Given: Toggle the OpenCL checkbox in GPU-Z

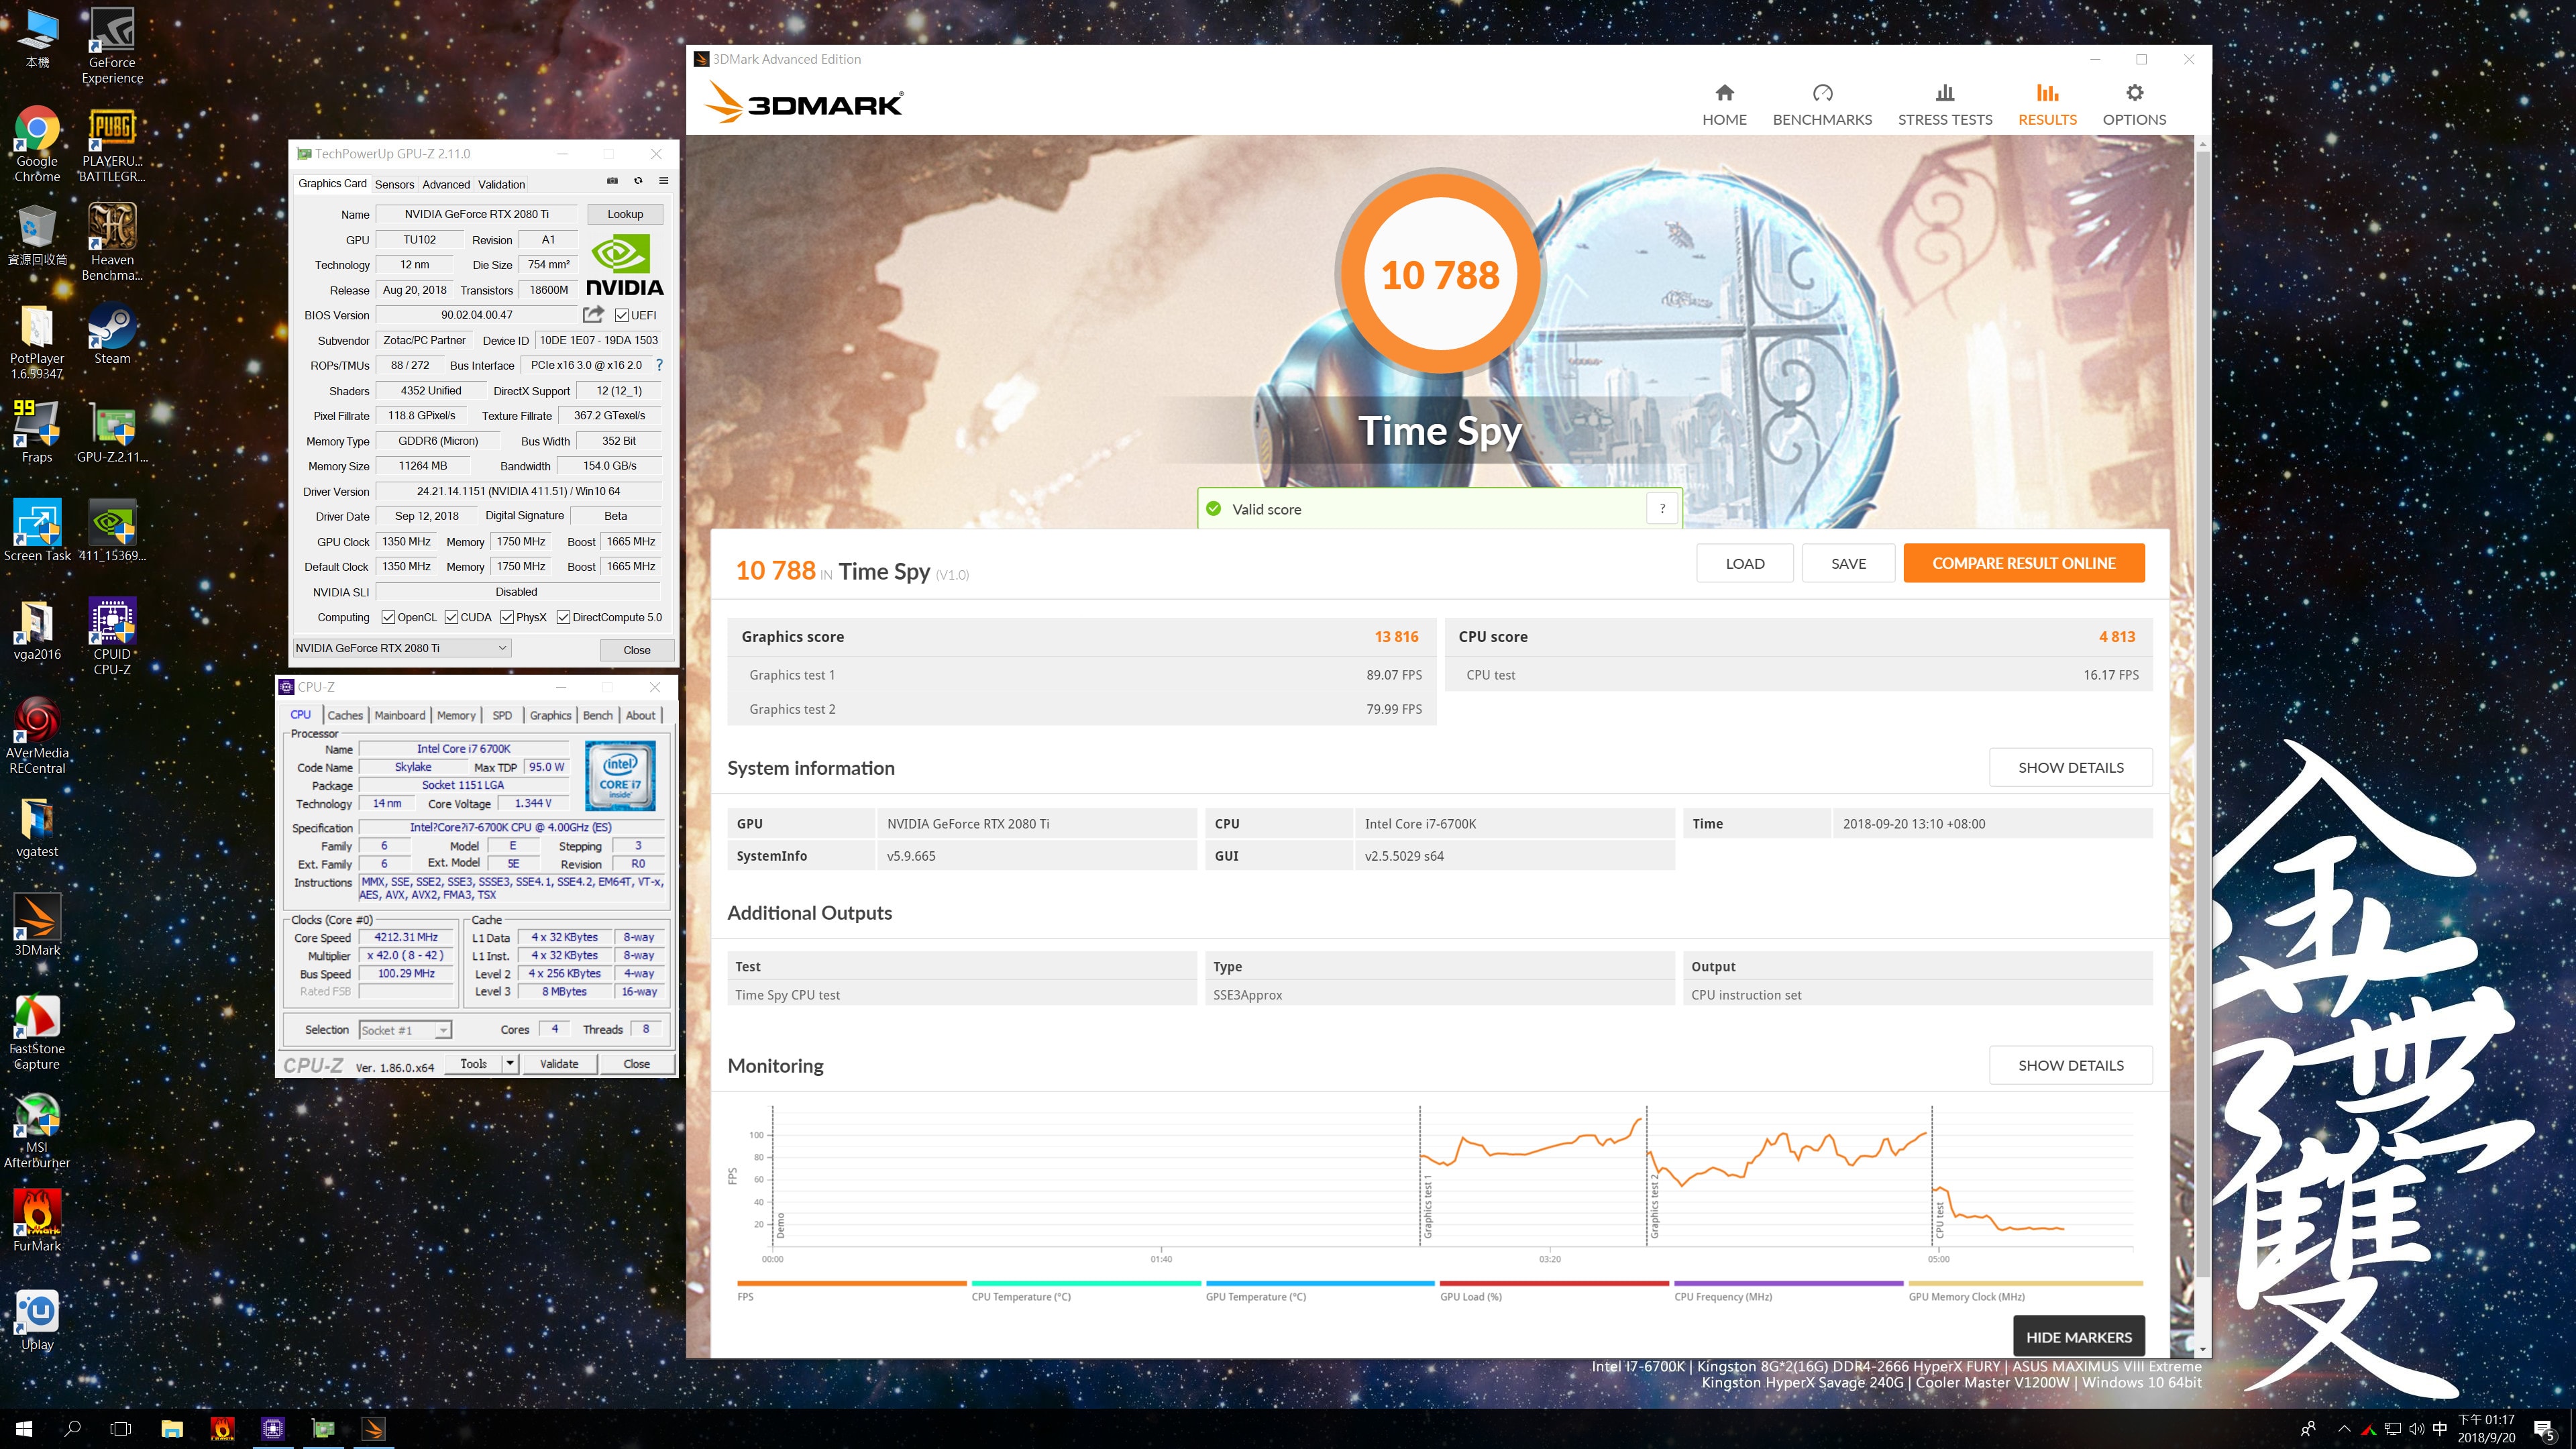Looking at the screenshot, I should [x=388, y=617].
